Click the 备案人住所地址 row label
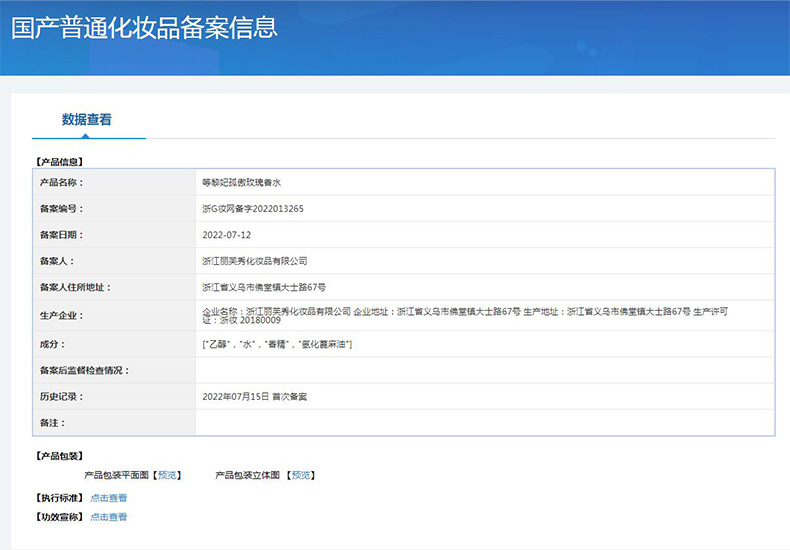 (x=75, y=287)
